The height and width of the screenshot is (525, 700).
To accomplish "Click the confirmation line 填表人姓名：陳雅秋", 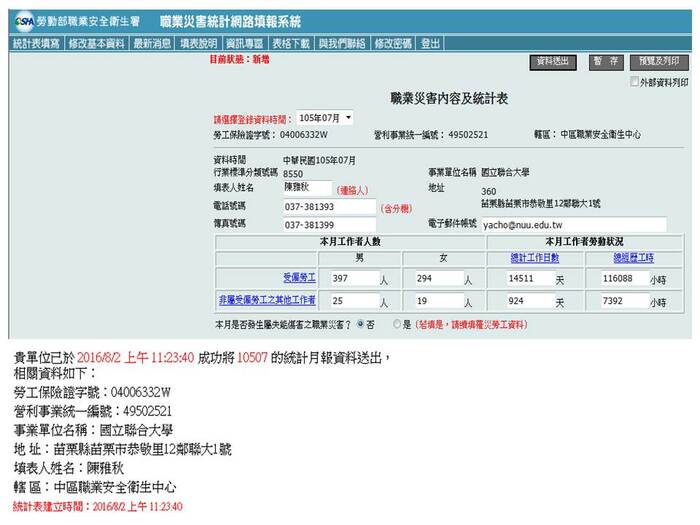I will (x=69, y=468).
